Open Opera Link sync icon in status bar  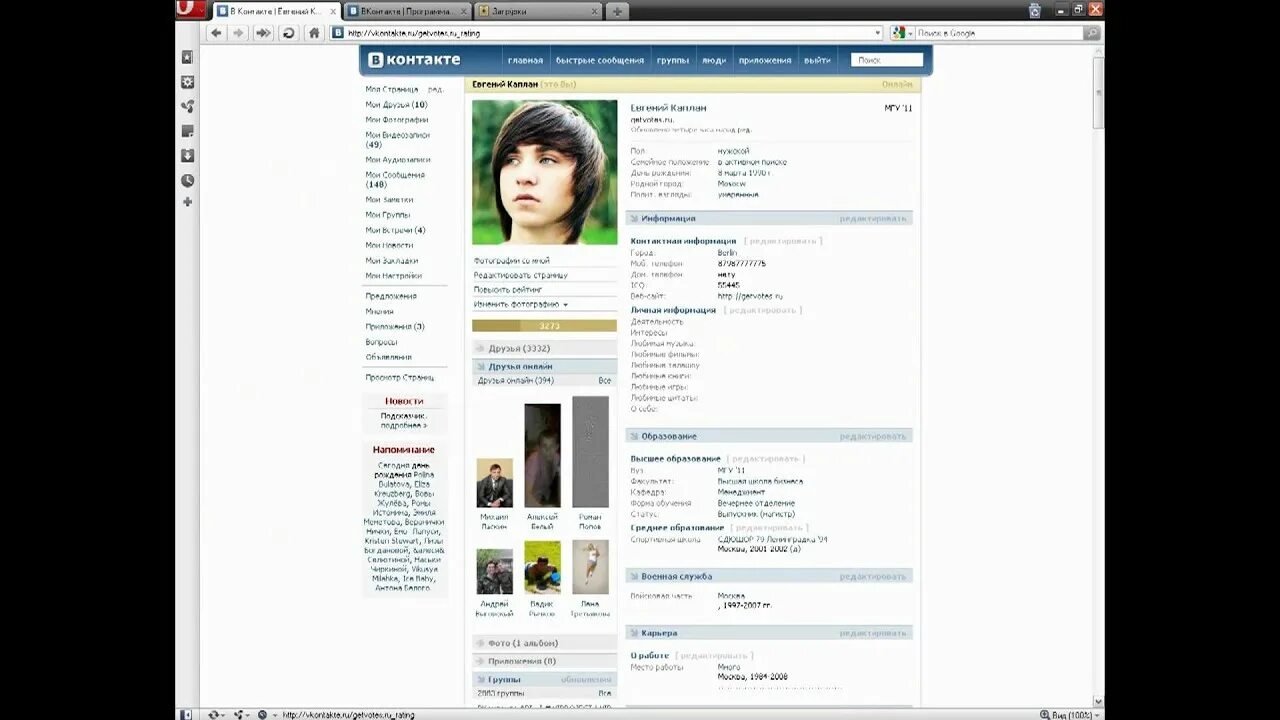(x=213, y=714)
